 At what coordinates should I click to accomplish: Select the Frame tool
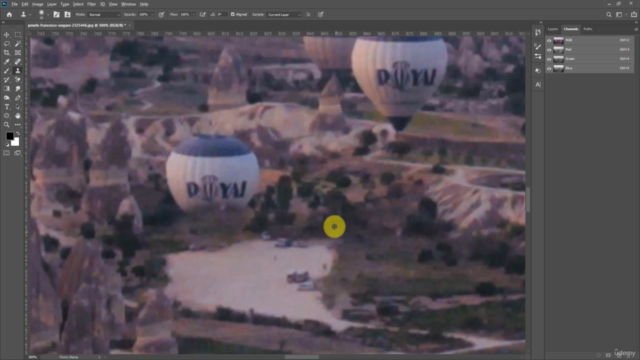pyautogui.click(x=18, y=53)
